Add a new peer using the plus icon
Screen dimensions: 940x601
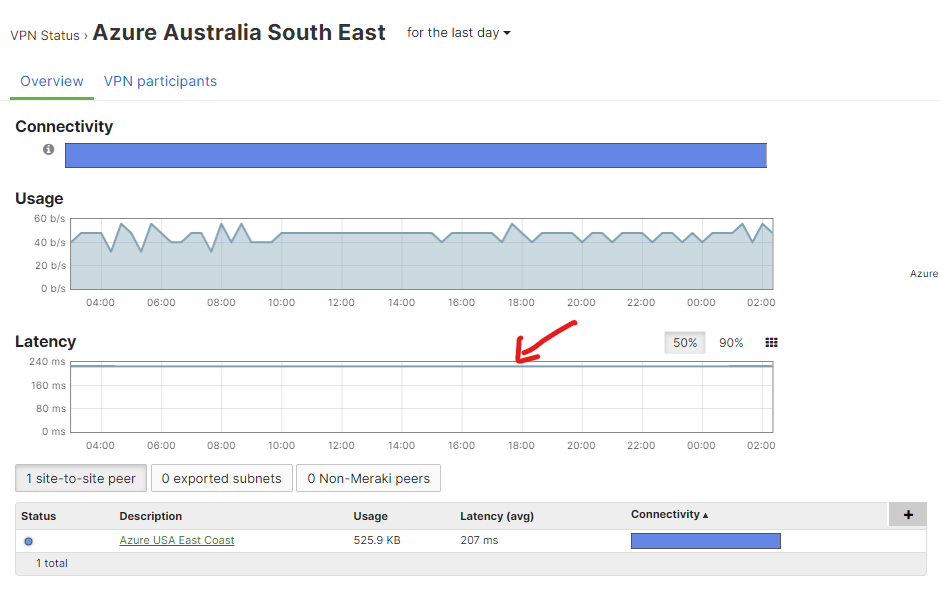pos(907,514)
